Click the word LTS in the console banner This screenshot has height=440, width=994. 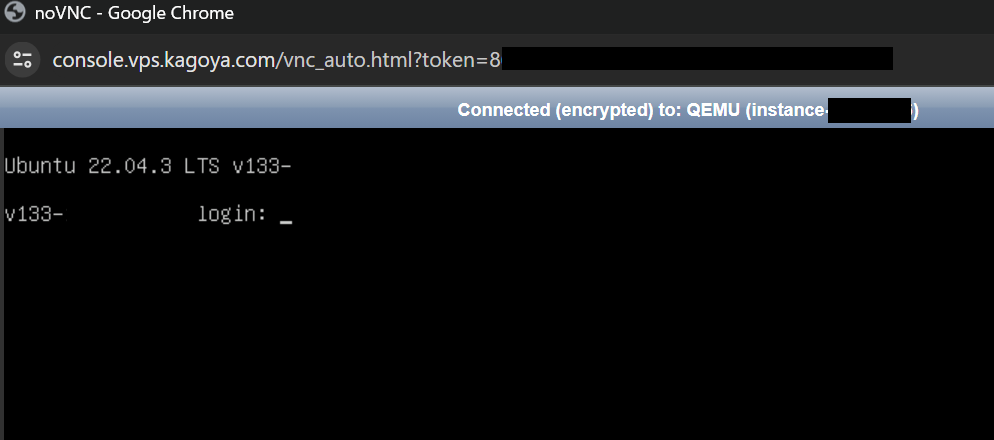202,165
